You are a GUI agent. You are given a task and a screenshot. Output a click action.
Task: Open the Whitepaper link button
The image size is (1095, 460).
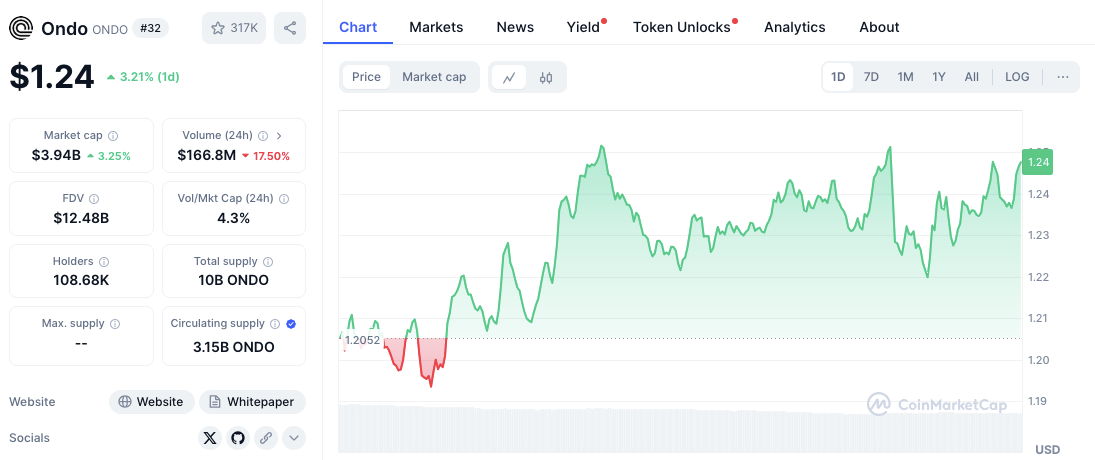(252, 402)
